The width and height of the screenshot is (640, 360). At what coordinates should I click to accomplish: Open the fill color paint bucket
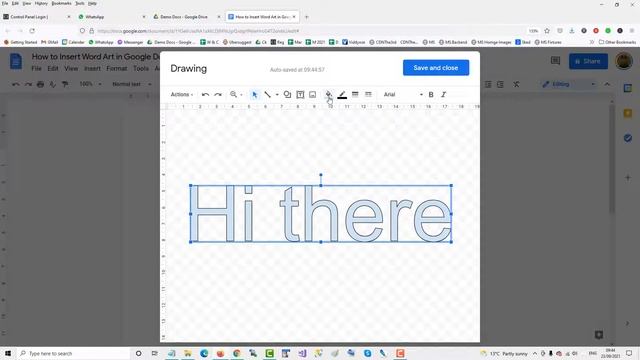(329, 94)
